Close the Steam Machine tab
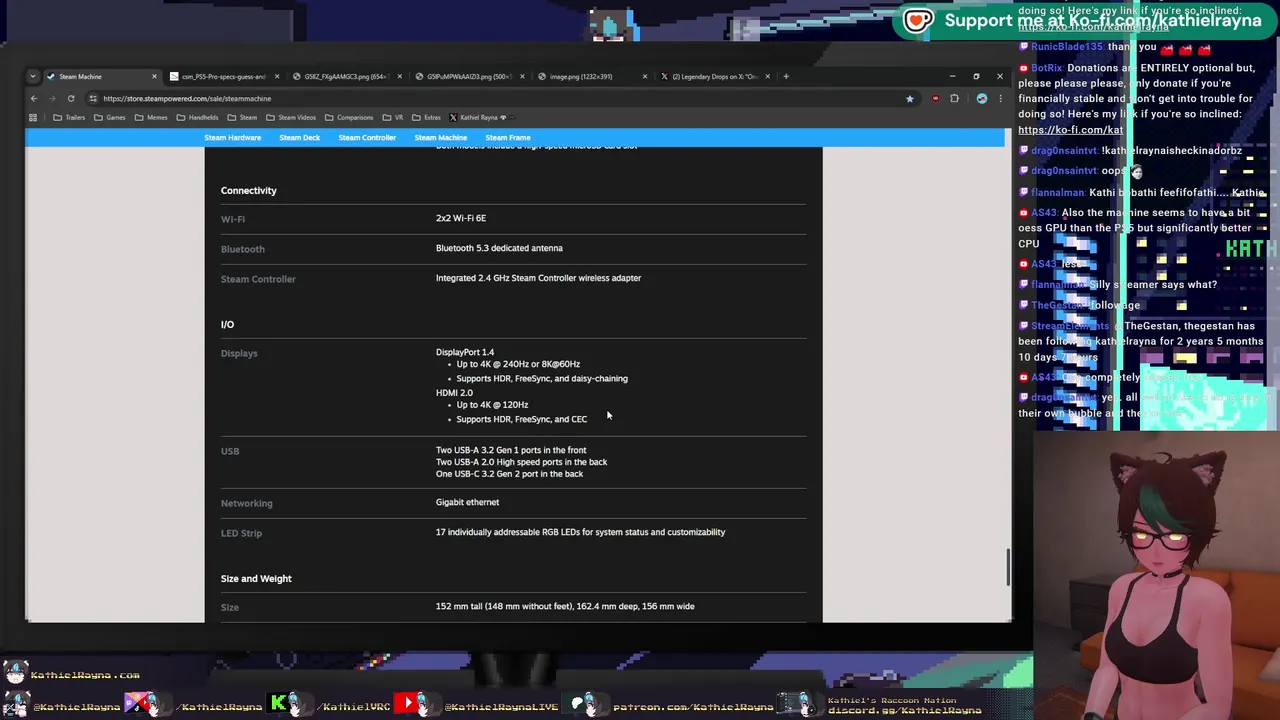 [154, 76]
